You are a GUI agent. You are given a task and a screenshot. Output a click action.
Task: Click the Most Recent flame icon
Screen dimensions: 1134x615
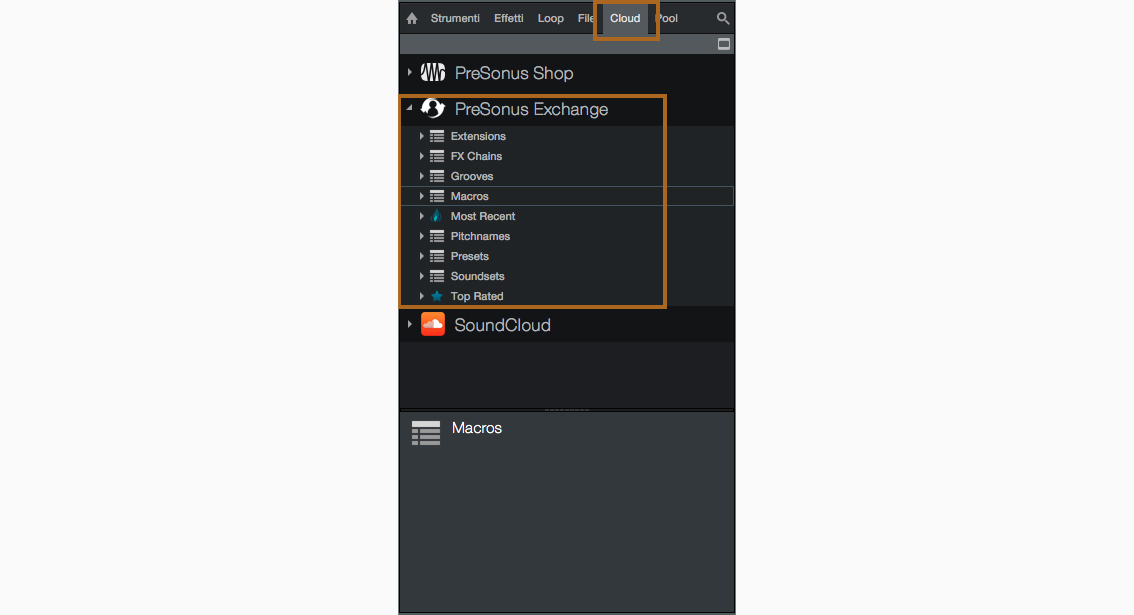pos(437,216)
